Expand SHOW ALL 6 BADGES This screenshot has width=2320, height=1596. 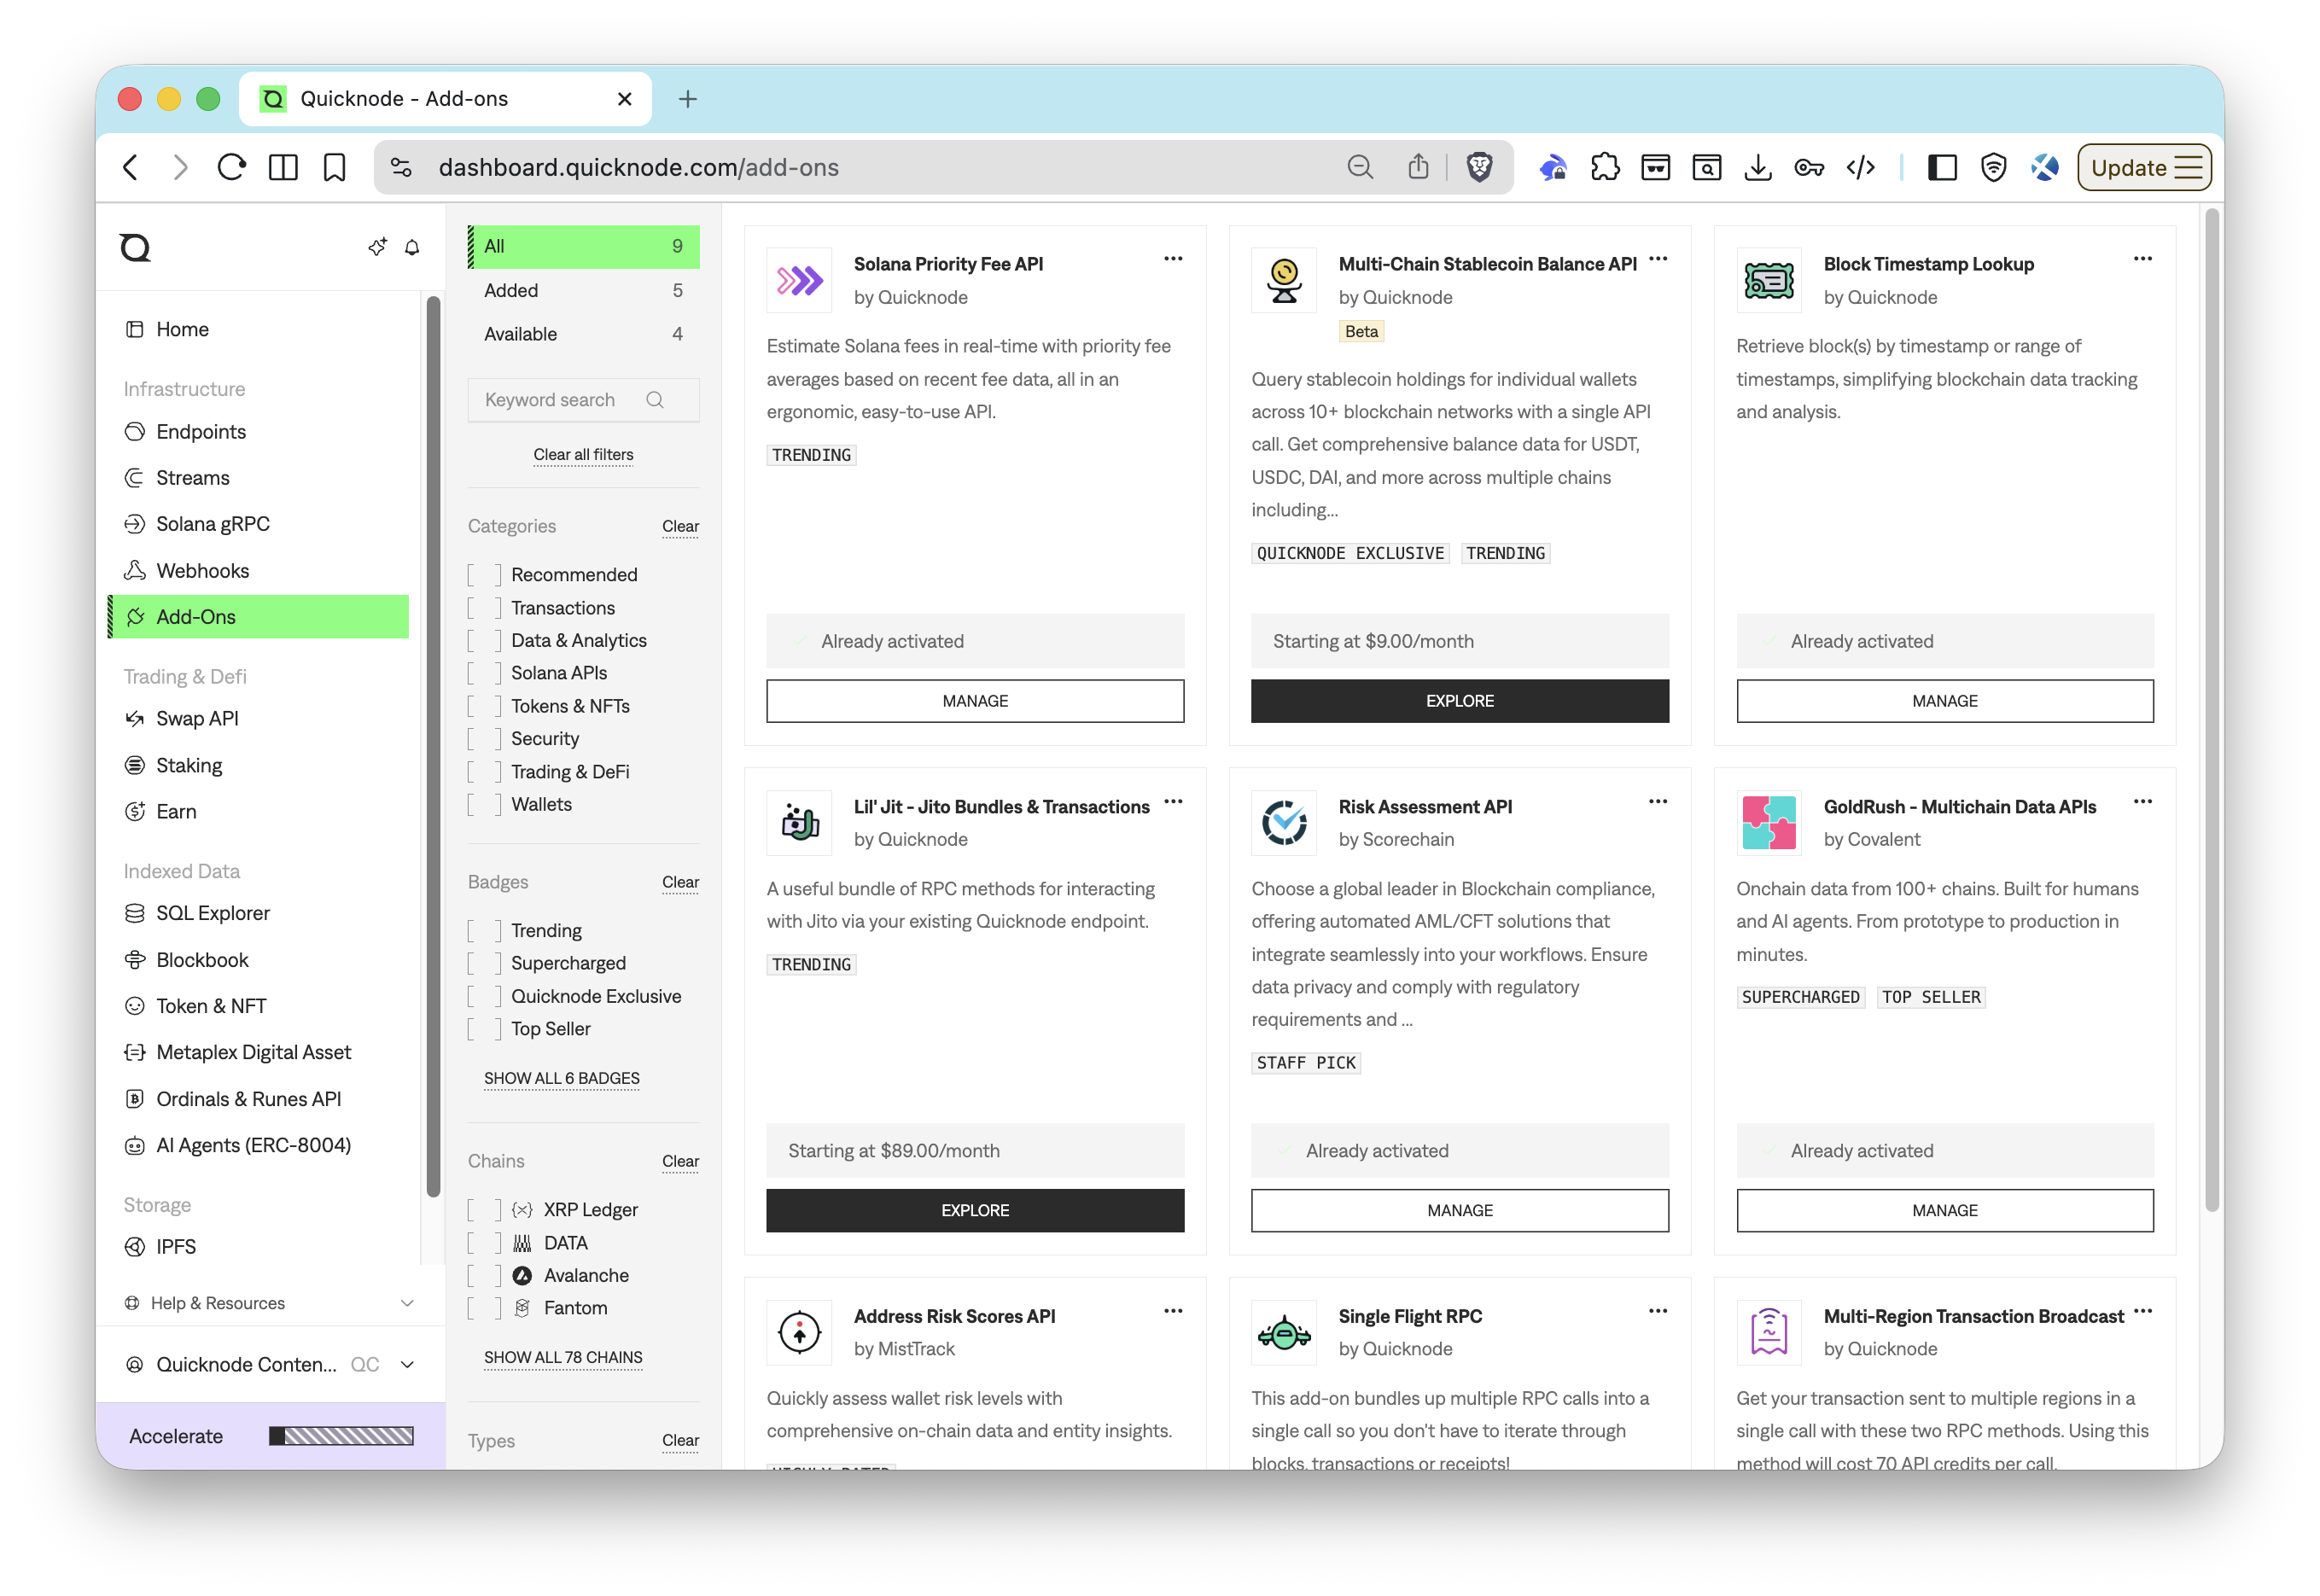[562, 1077]
